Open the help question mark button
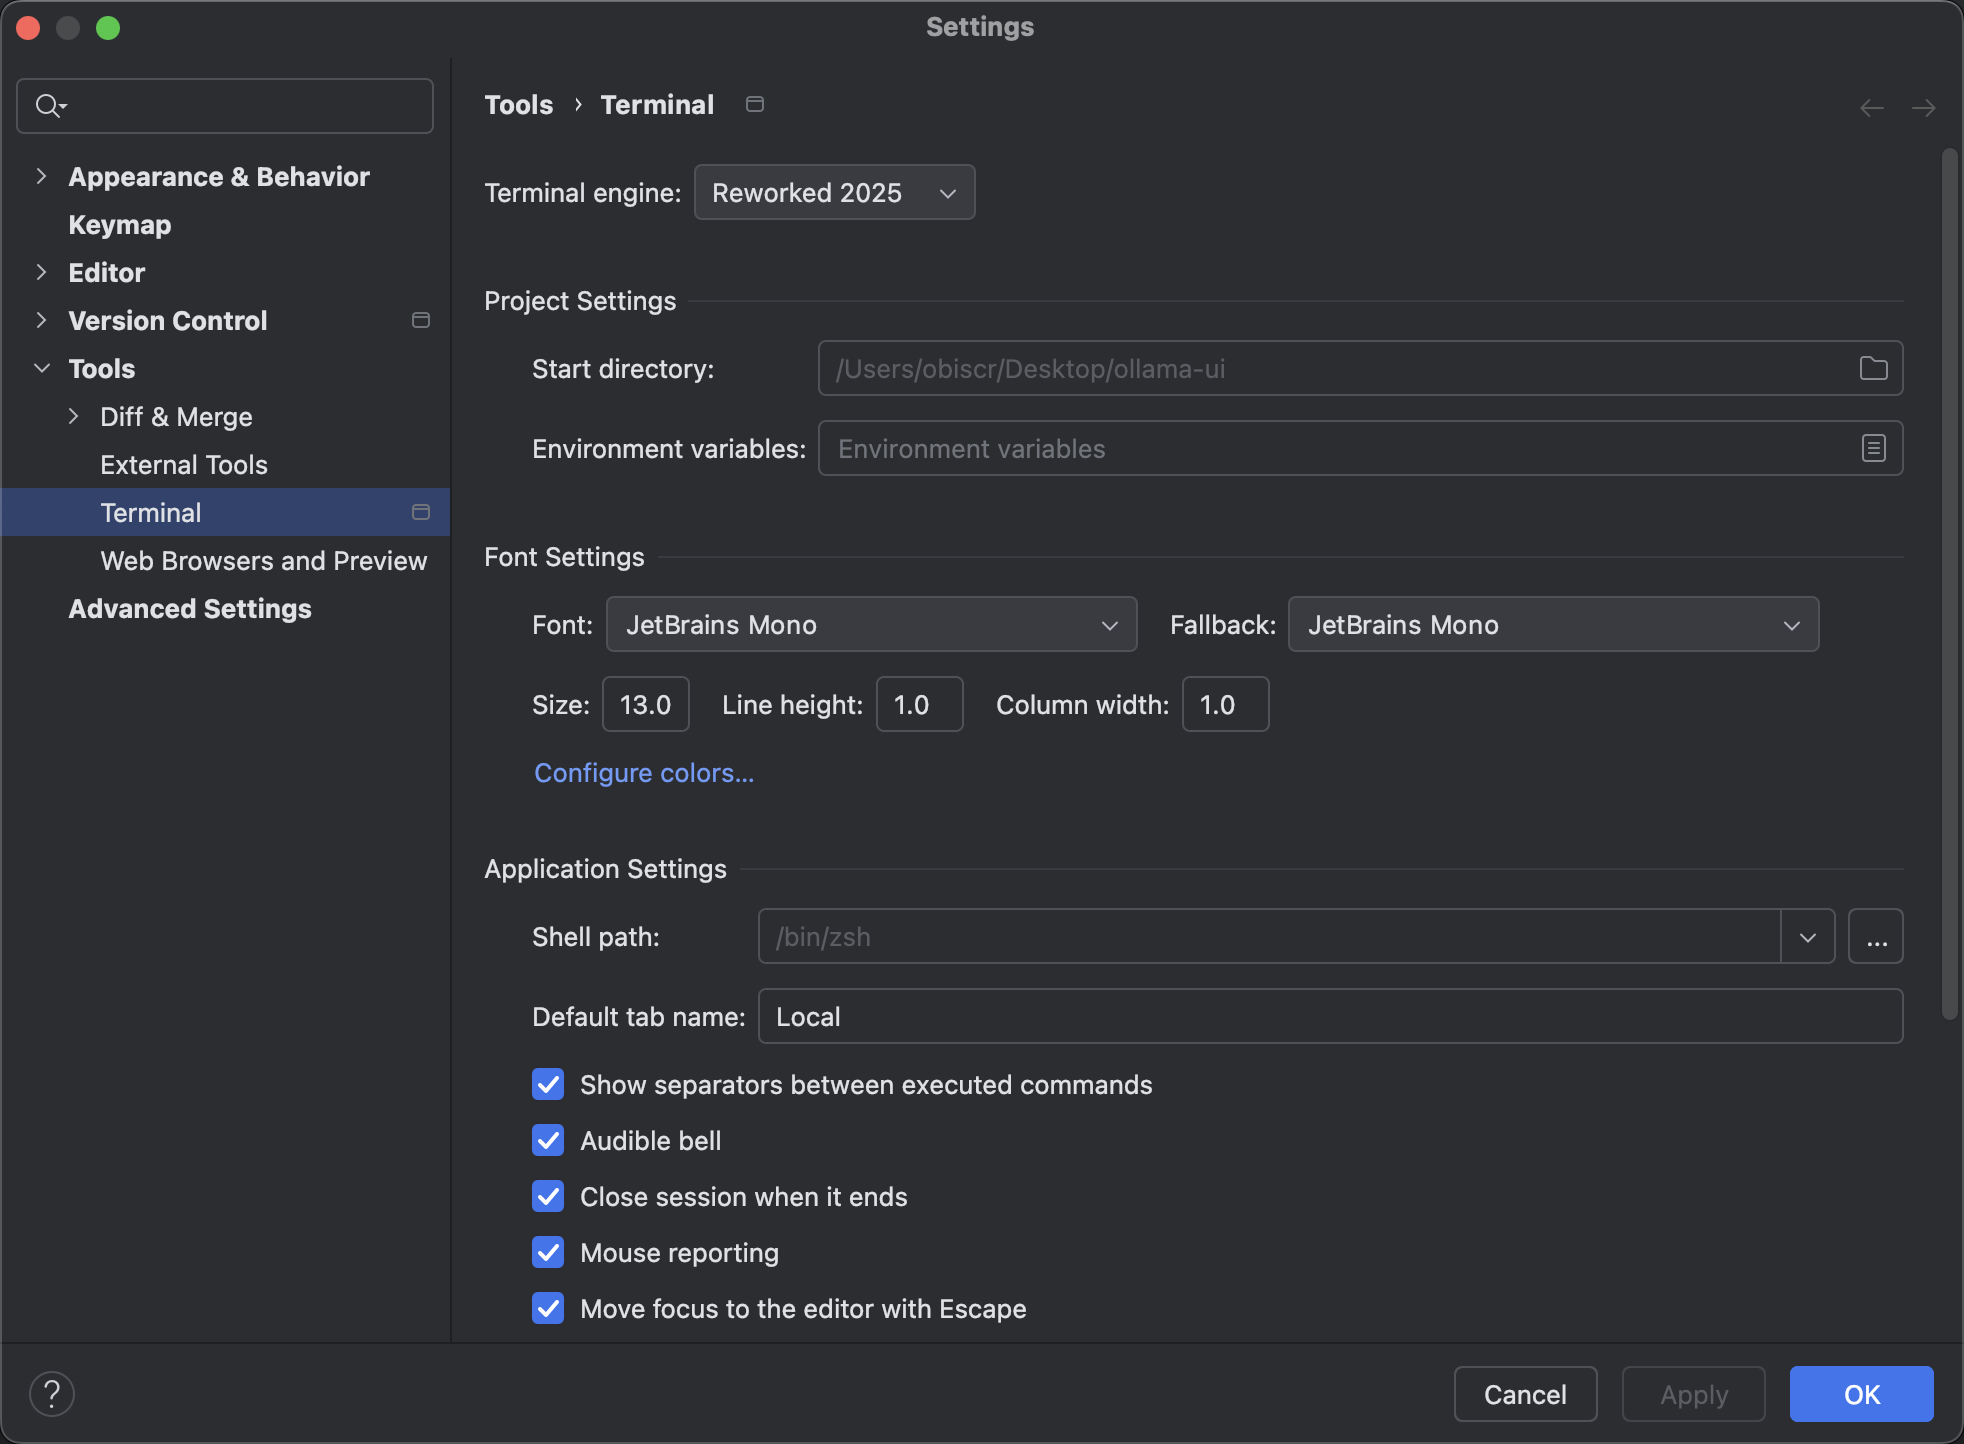This screenshot has height=1444, width=1964. click(x=52, y=1394)
